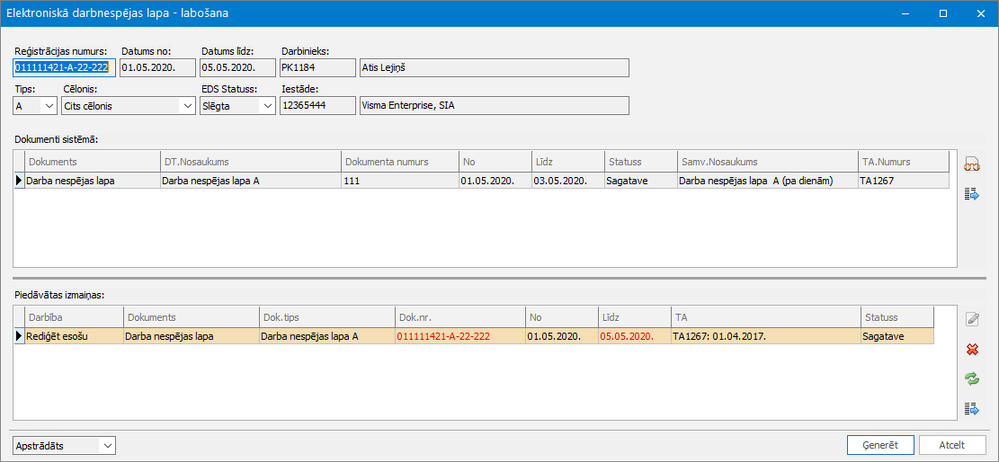The width and height of the screenshot is (999, 462).
Task: Open the Apstrādāts status dropdown
Action: 108,445
